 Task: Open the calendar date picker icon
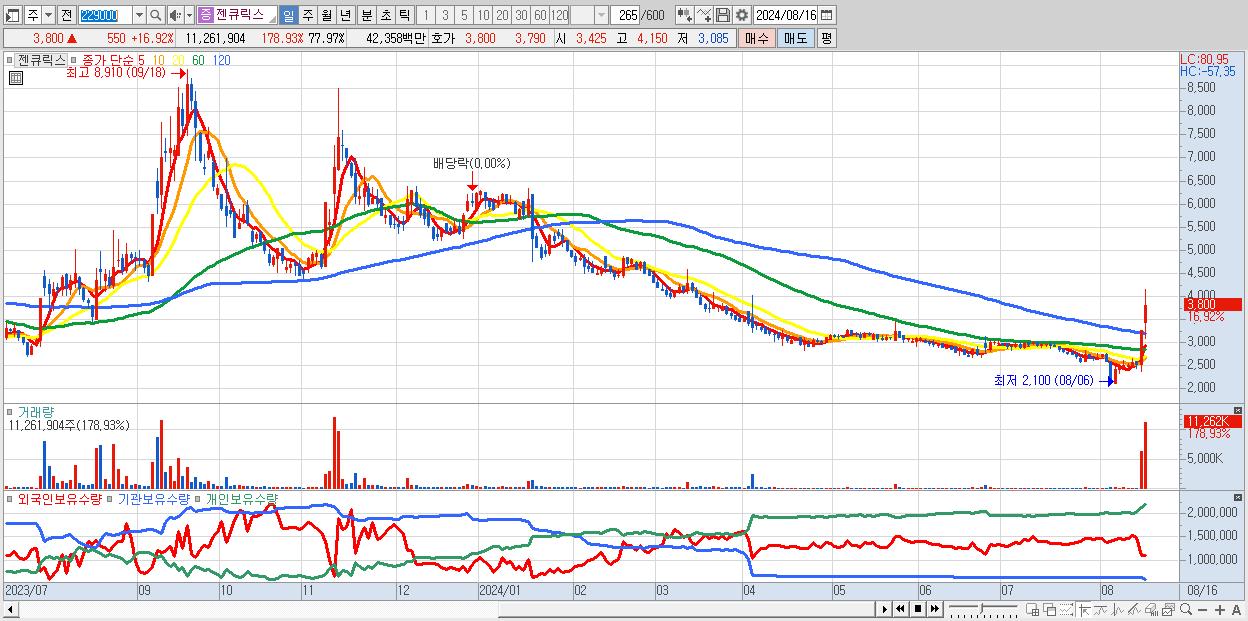point(829,16)
